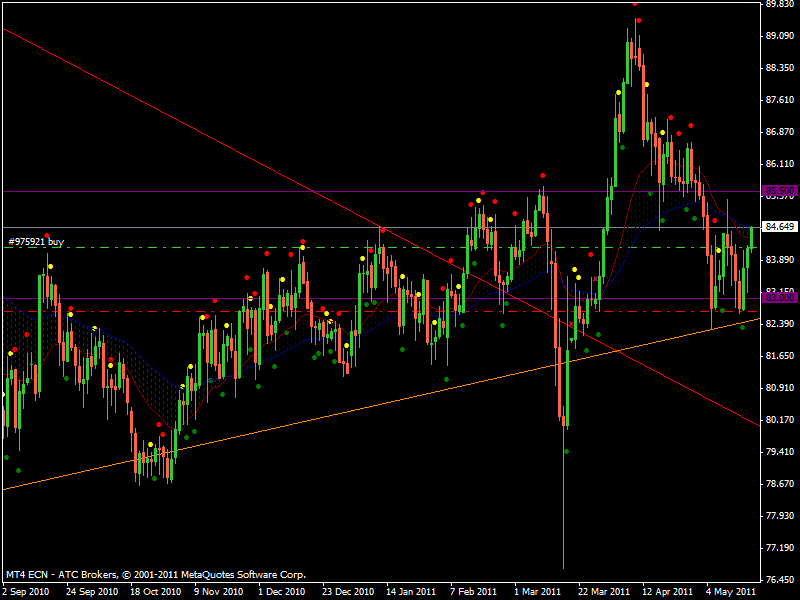Click the 87.610 price axis label

(780, 100)
